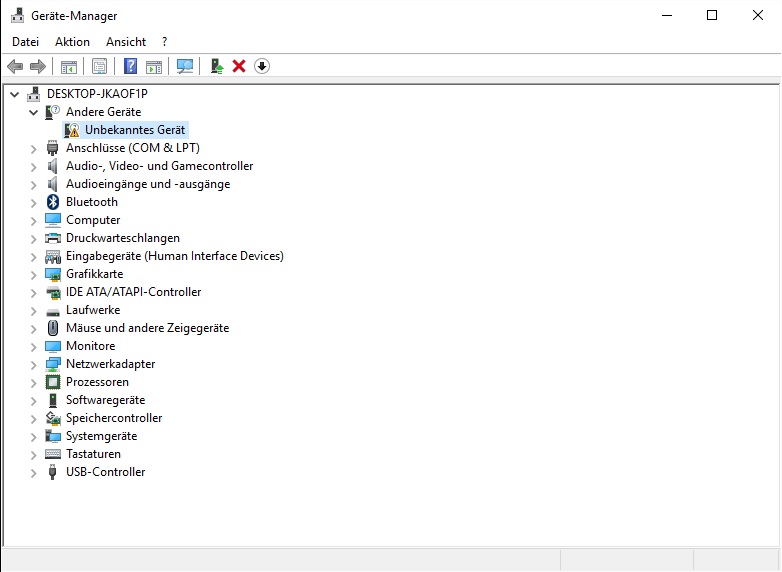Click the disable device down-arrow icon
This screenshot has height=572, width=782.
262,66
